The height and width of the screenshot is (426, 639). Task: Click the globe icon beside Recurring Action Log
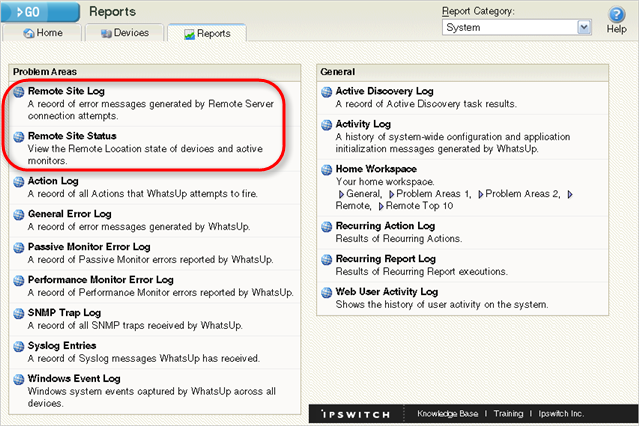point(326,227)
